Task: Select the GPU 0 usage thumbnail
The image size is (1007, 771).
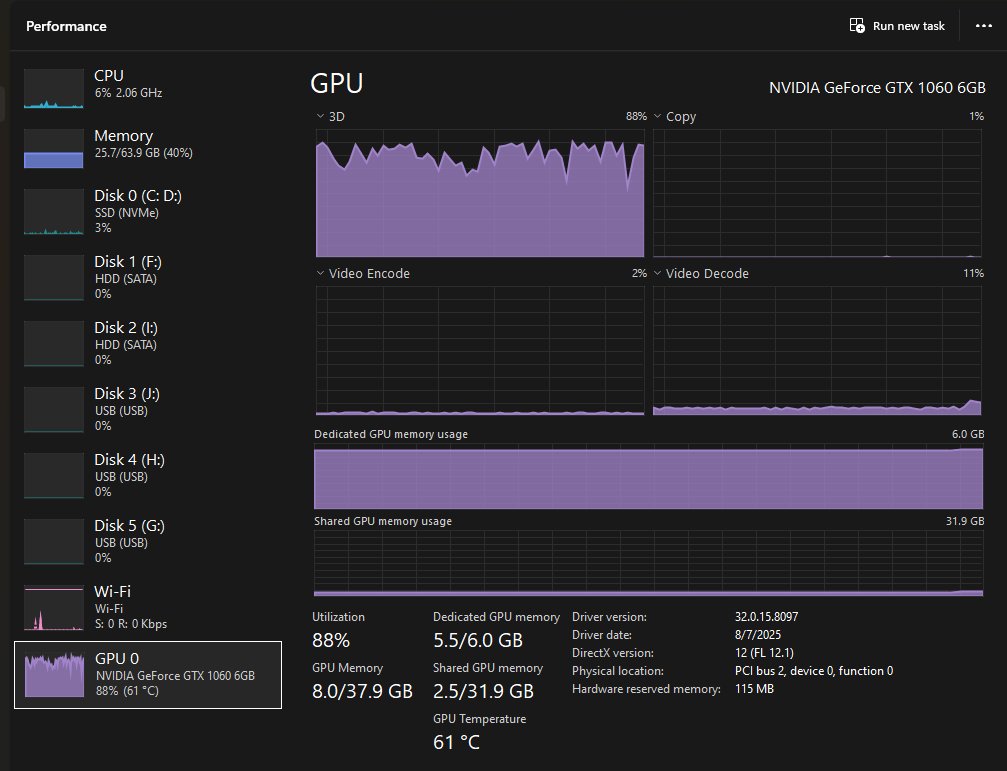Action: pos(54,674)
